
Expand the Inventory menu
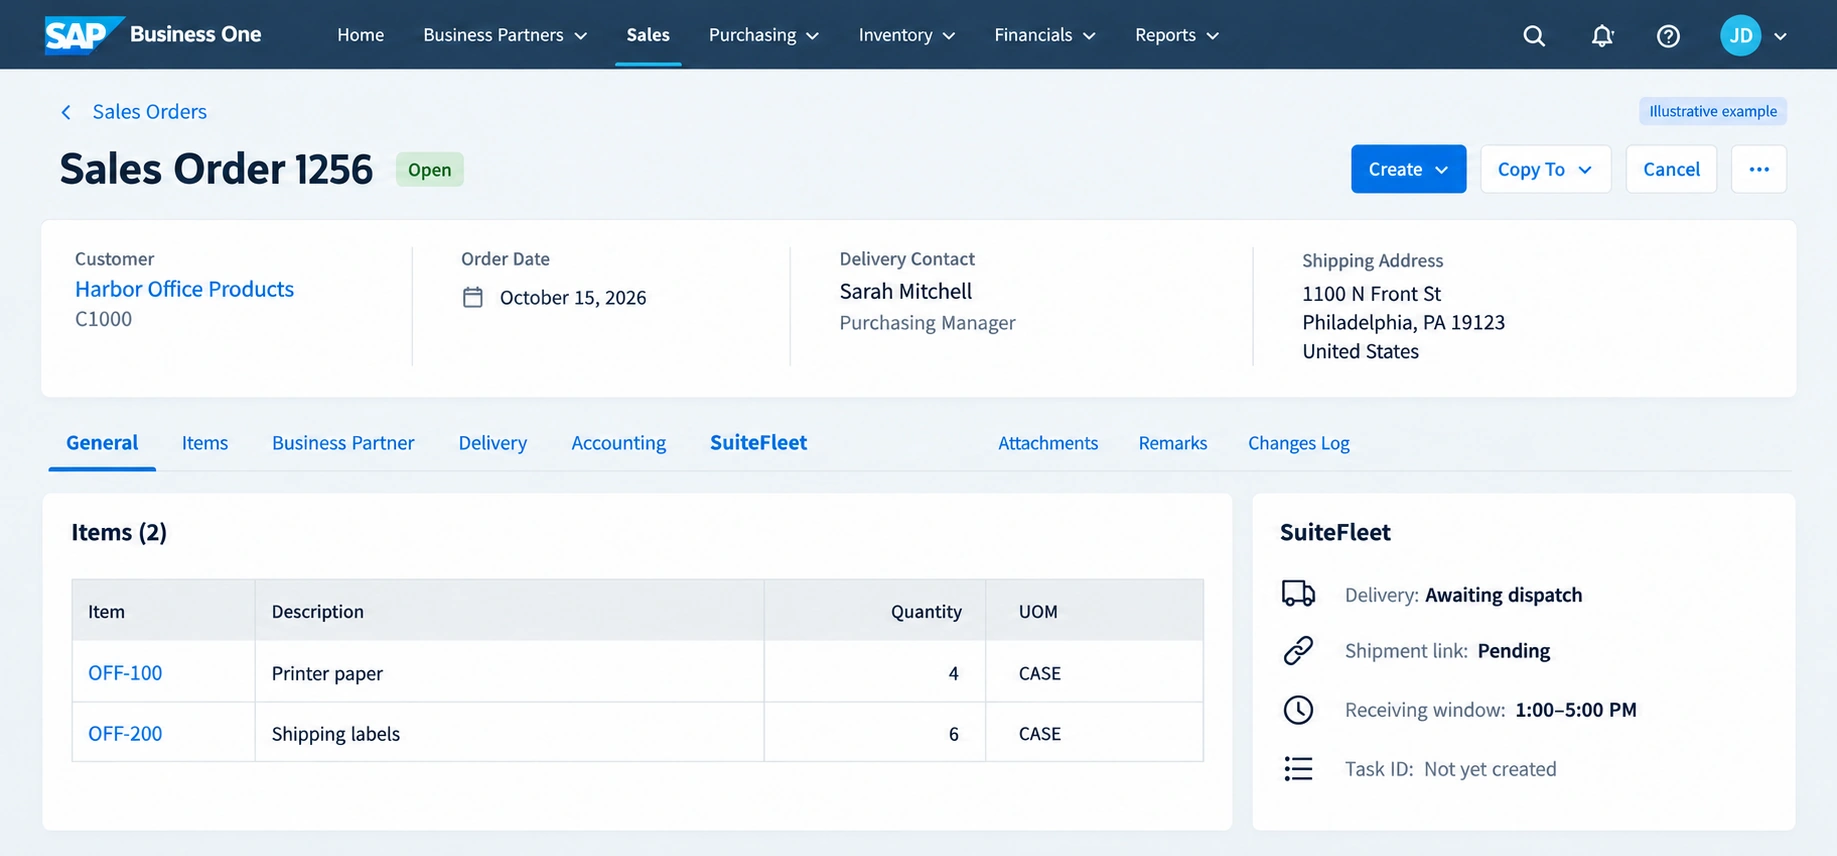[907, 35]
